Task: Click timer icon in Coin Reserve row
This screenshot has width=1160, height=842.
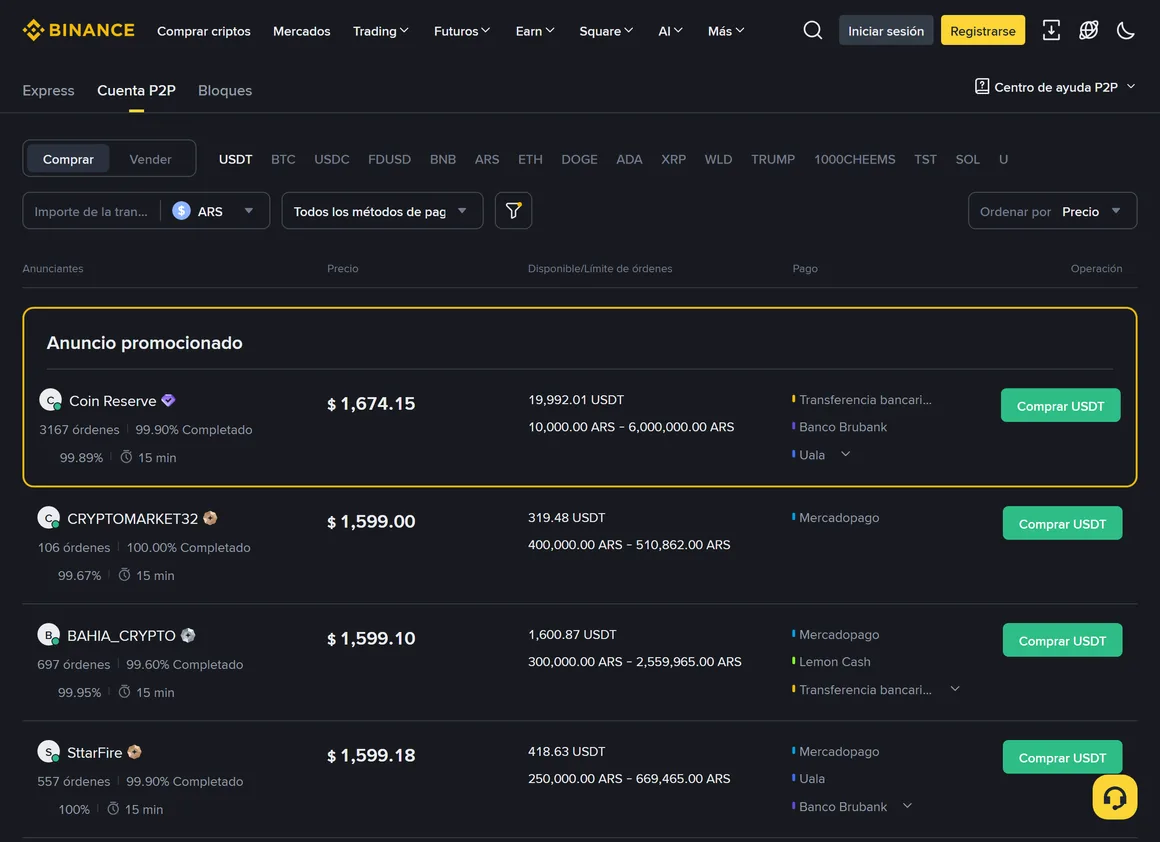Action: pyautogui.click(x=127, y=457)
